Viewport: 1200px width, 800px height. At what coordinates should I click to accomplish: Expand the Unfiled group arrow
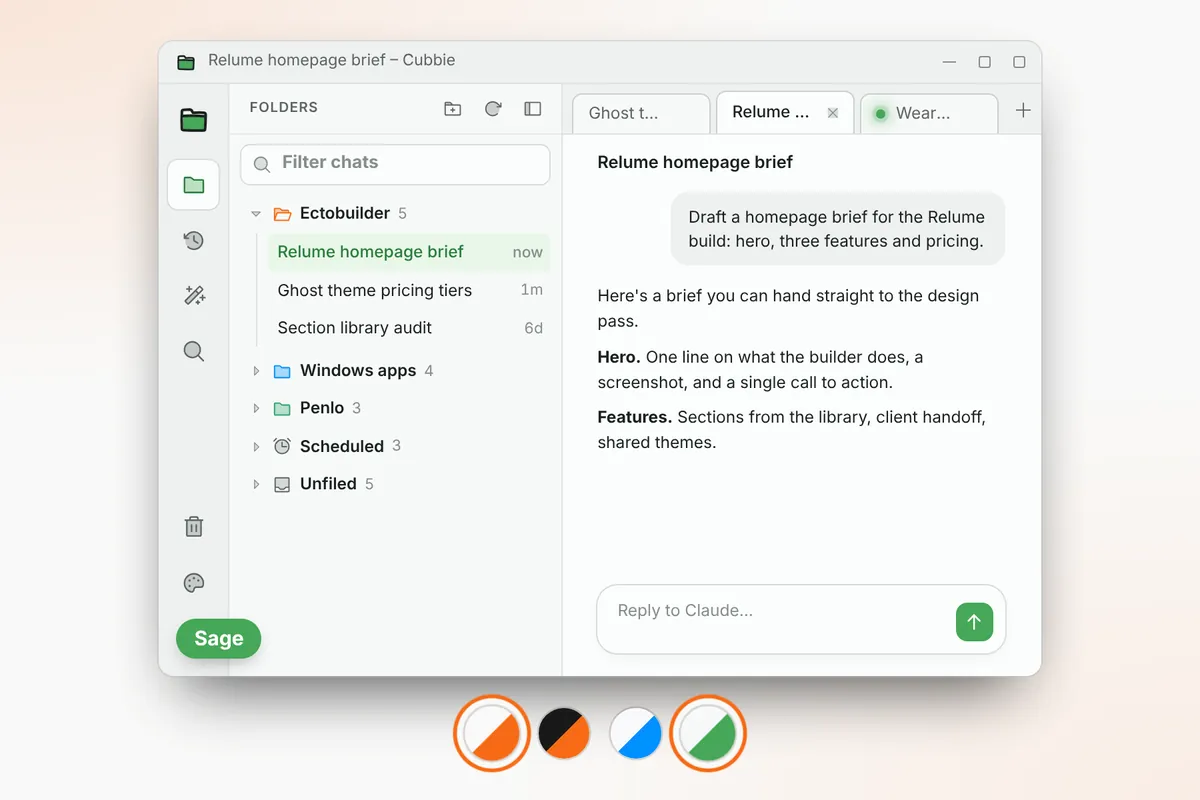[256, 484]
